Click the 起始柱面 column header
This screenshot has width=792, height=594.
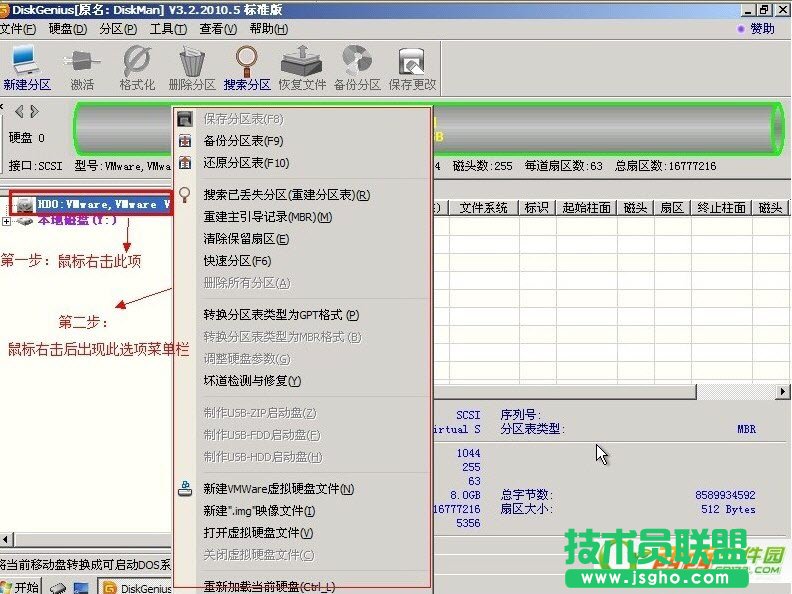[586, 208]
